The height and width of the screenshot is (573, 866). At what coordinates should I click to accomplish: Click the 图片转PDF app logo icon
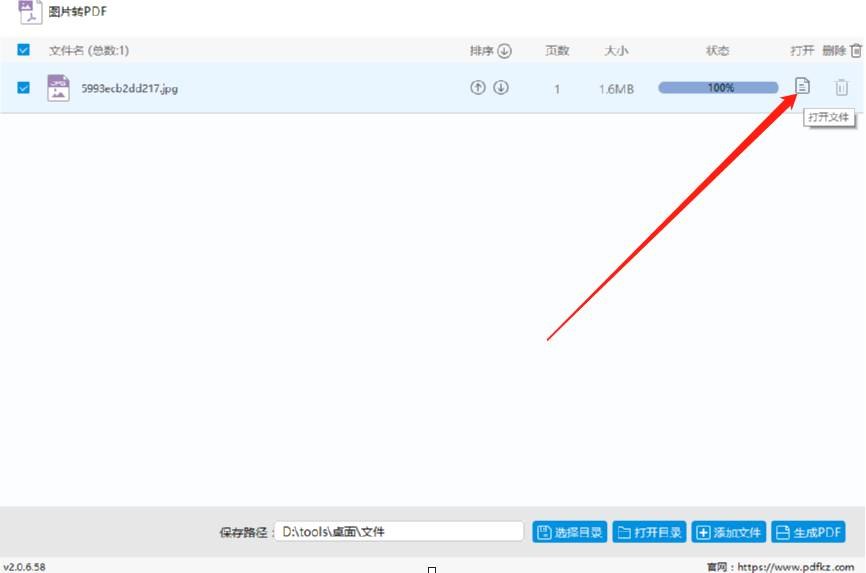tap(30, 12)
